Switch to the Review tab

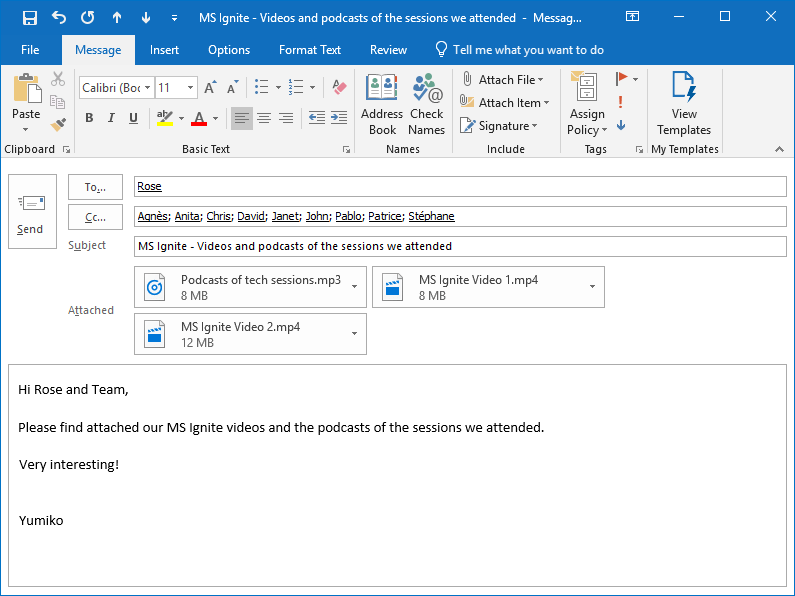[388, 50]
